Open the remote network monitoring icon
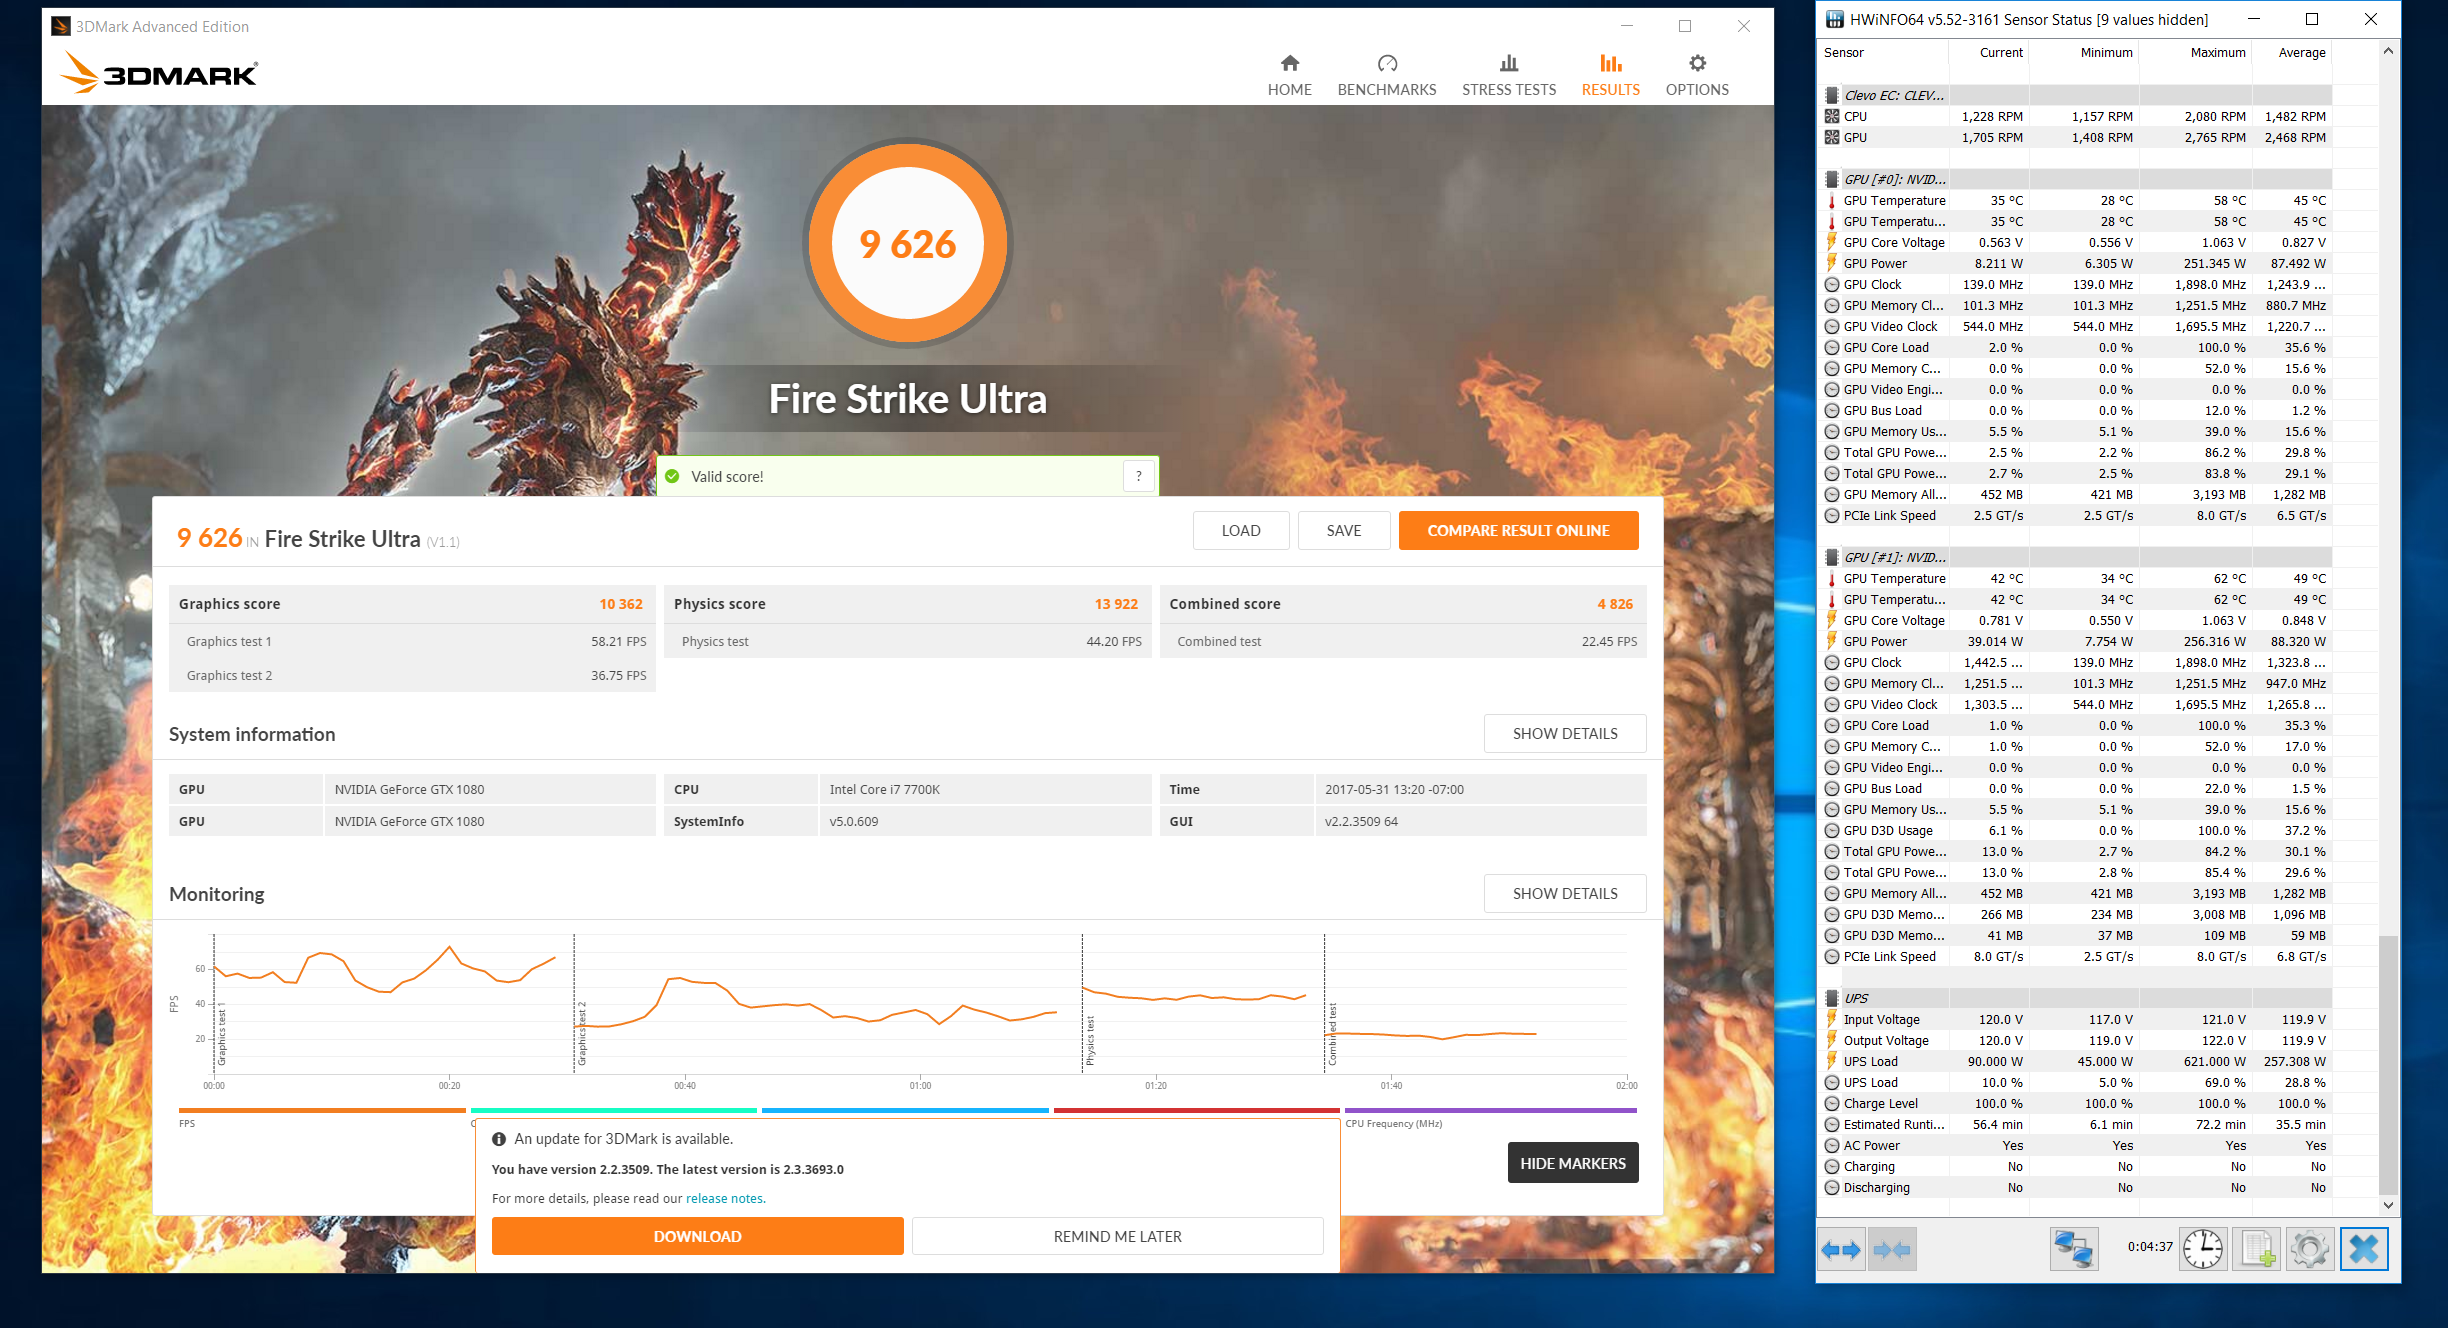The image size is (2448, 1328). [2073, 1249]
